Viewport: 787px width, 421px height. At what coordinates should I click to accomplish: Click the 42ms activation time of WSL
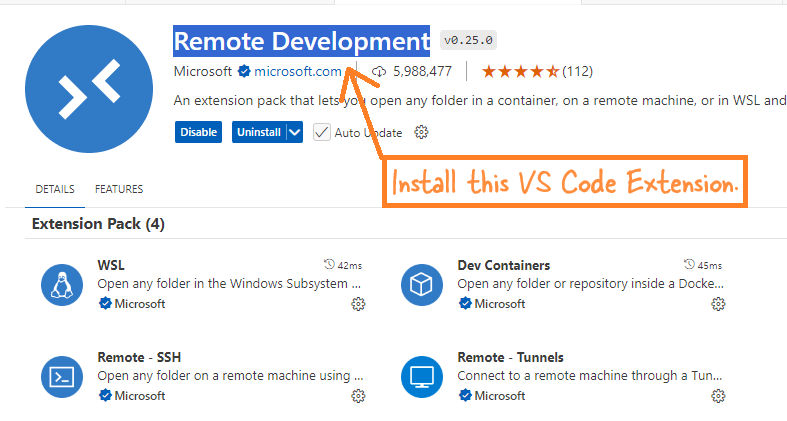click(x=350, y=265)
